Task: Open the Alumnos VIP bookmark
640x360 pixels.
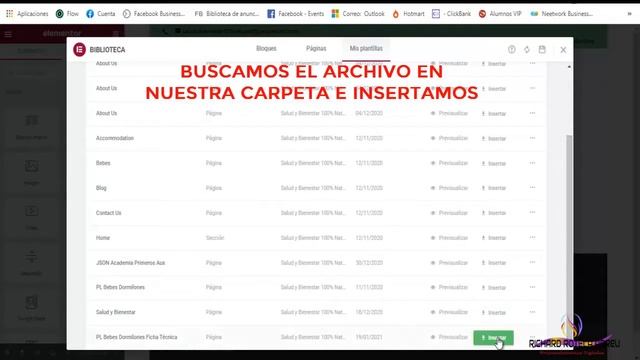Action: tap(500, 14)
